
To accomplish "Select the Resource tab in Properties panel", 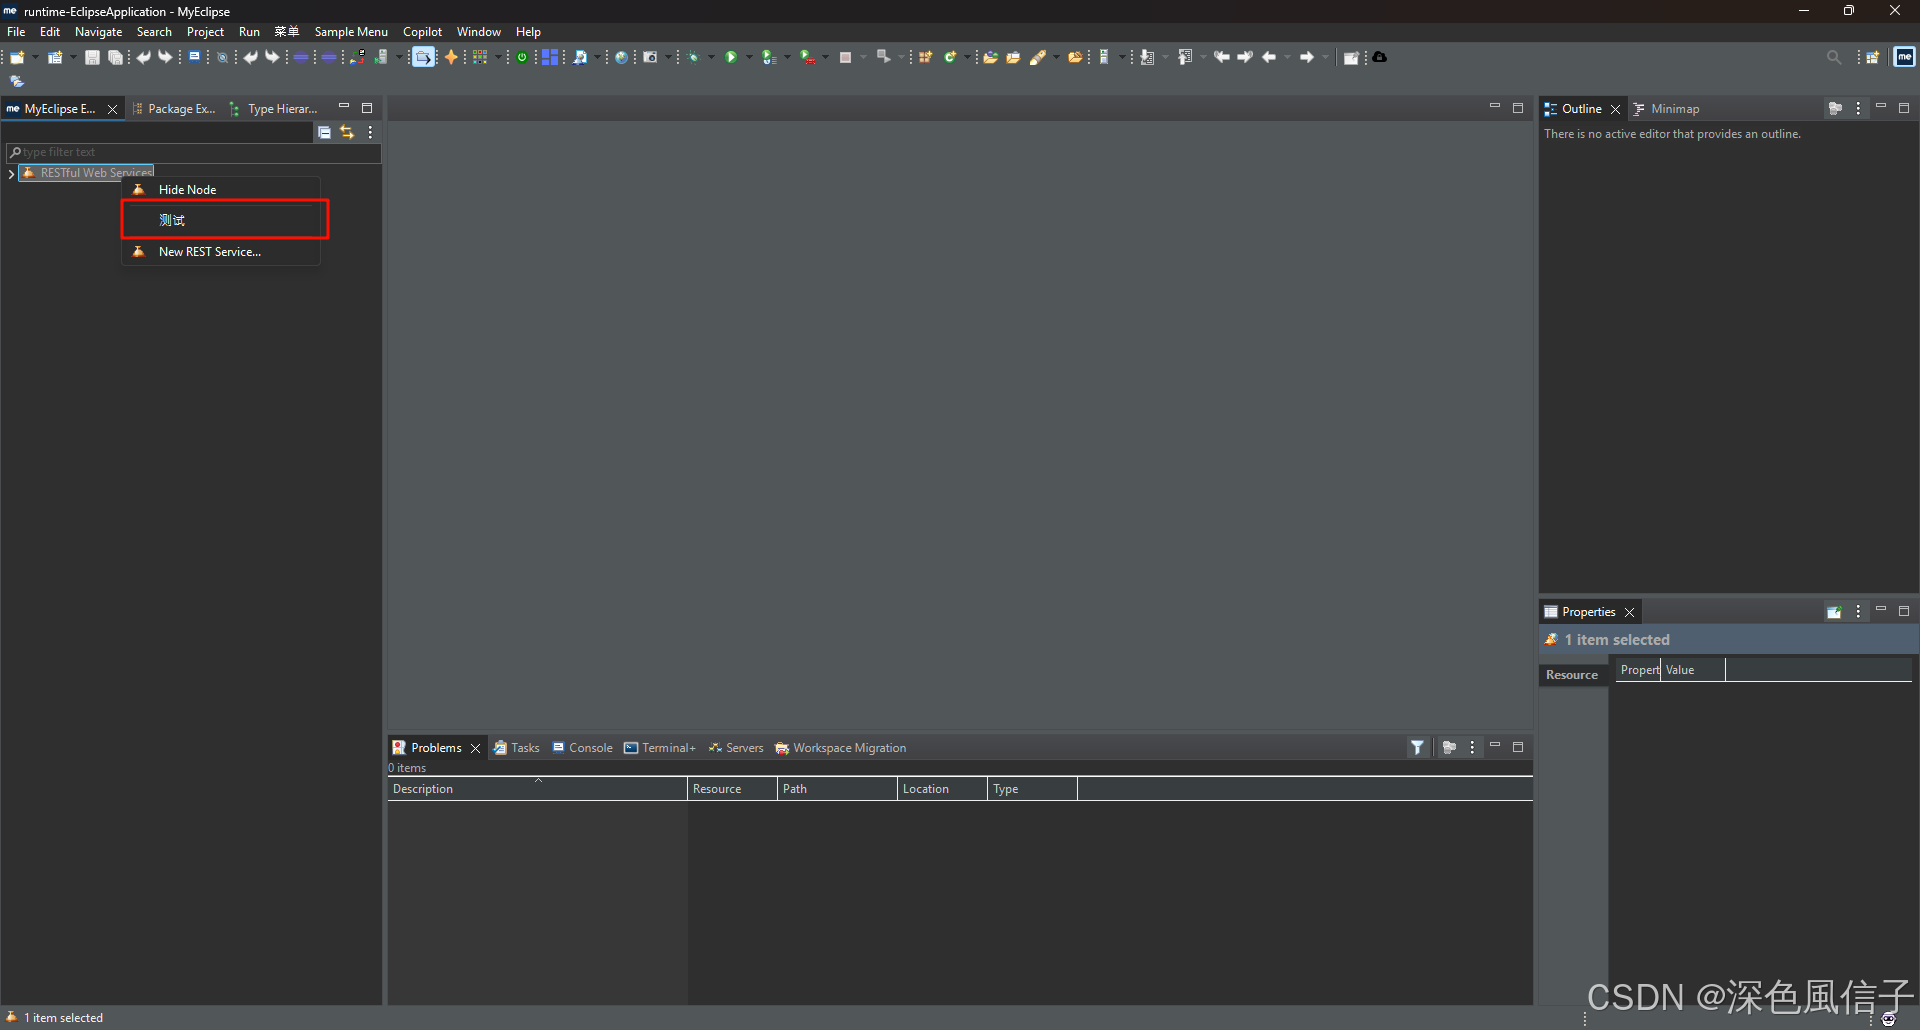I will pyautogui.click(x=1572, y=675).
